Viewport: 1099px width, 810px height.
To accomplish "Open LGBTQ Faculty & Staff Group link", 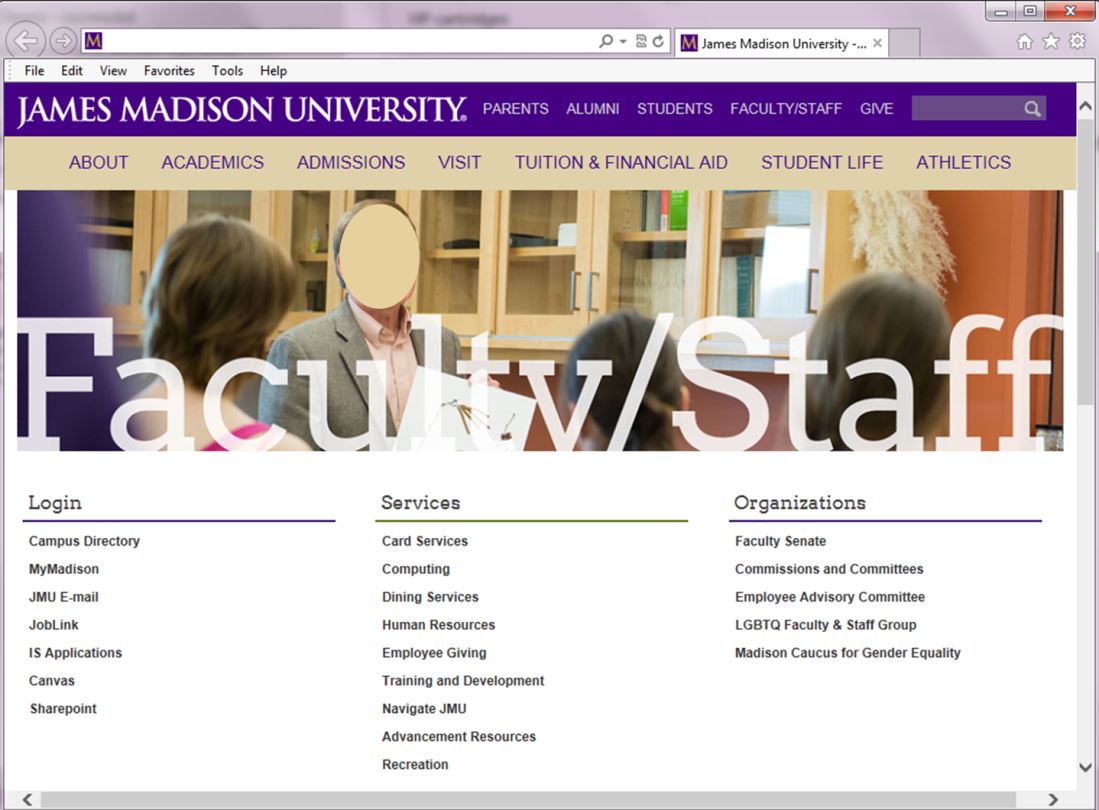I will click(x=825, y=625).
